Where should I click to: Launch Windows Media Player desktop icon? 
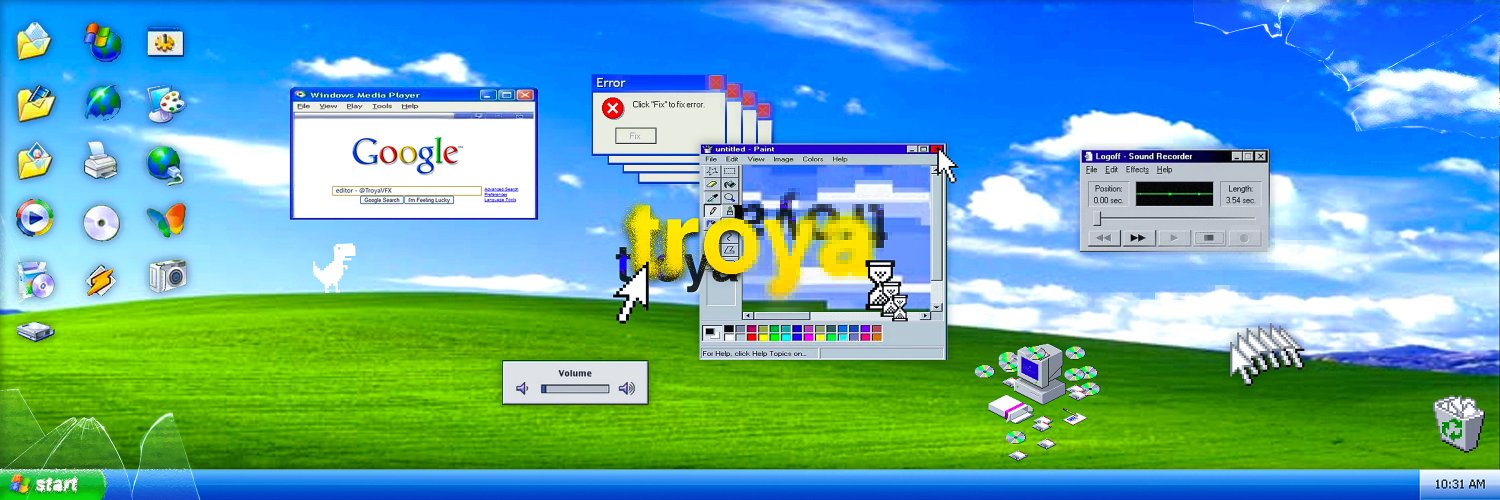[34, 218]
